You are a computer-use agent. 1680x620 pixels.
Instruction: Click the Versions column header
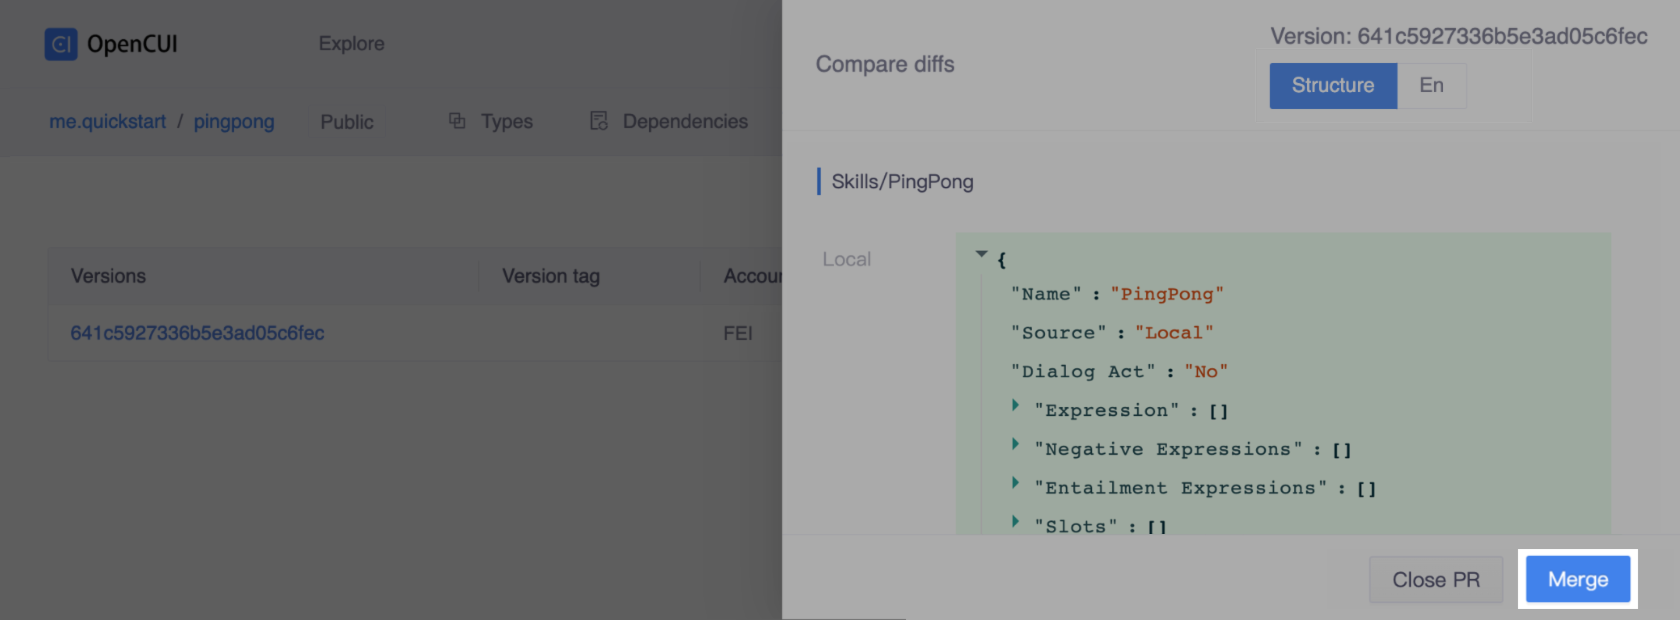(108, 276)
